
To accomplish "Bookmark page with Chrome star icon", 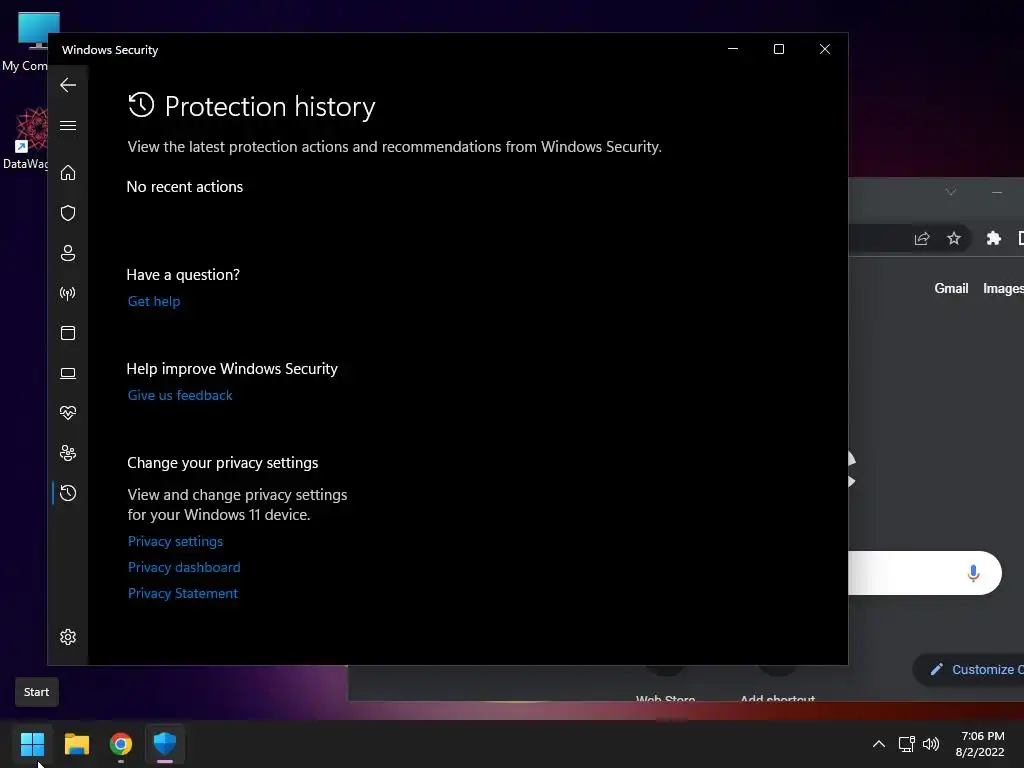I will (954, 238).
